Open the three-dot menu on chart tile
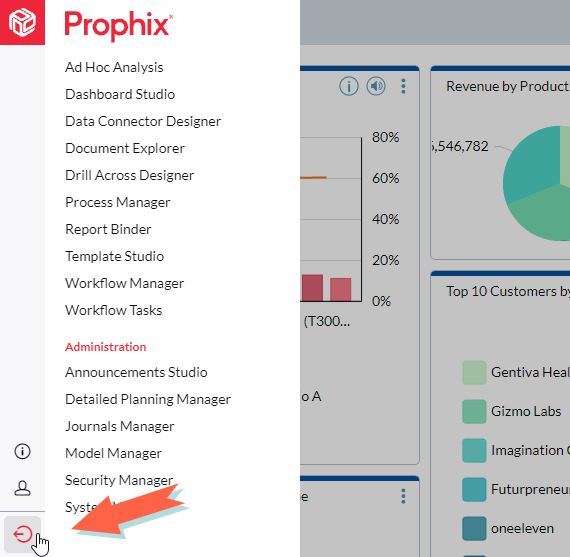570x557 pixels. point(403,86)
